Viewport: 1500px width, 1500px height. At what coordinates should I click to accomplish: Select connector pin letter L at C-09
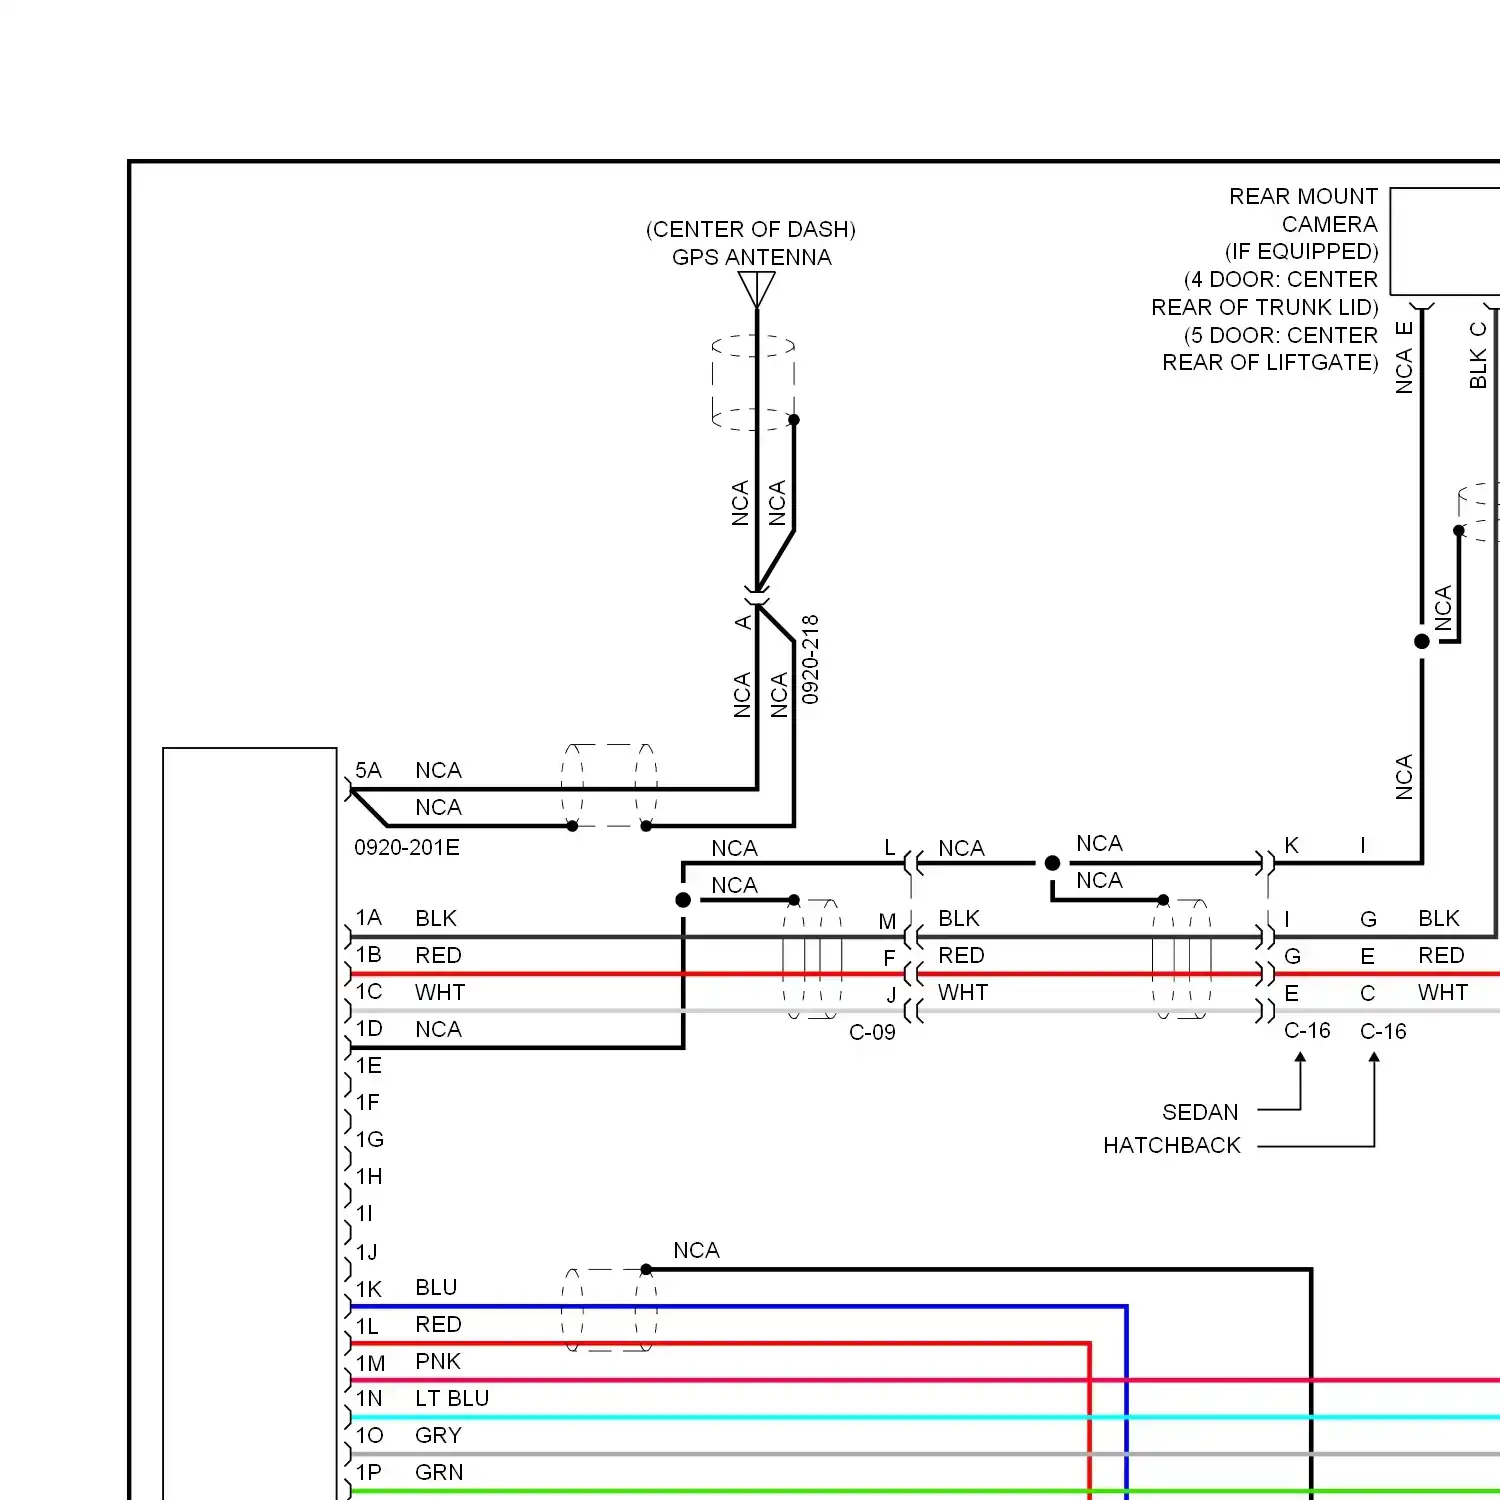(x=890, y=848)
